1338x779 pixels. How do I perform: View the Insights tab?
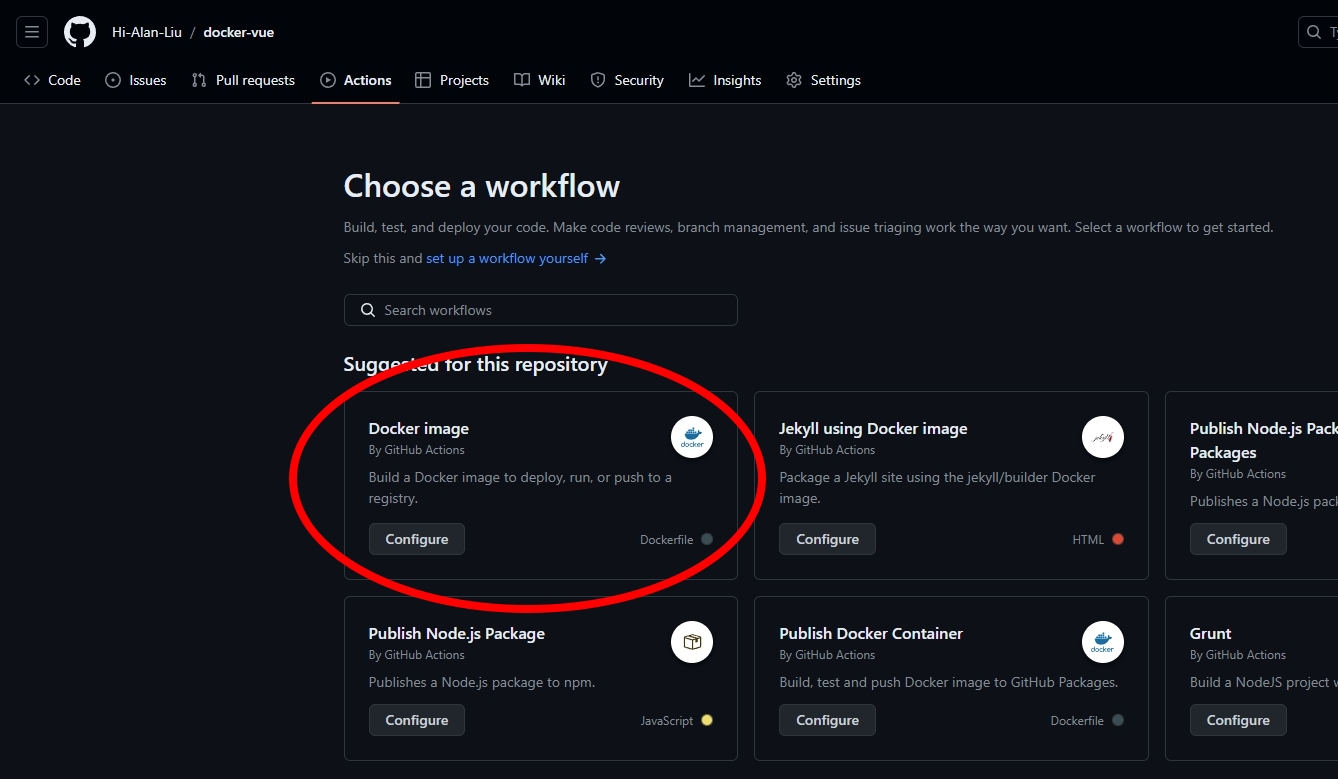(x=725, y=80)
